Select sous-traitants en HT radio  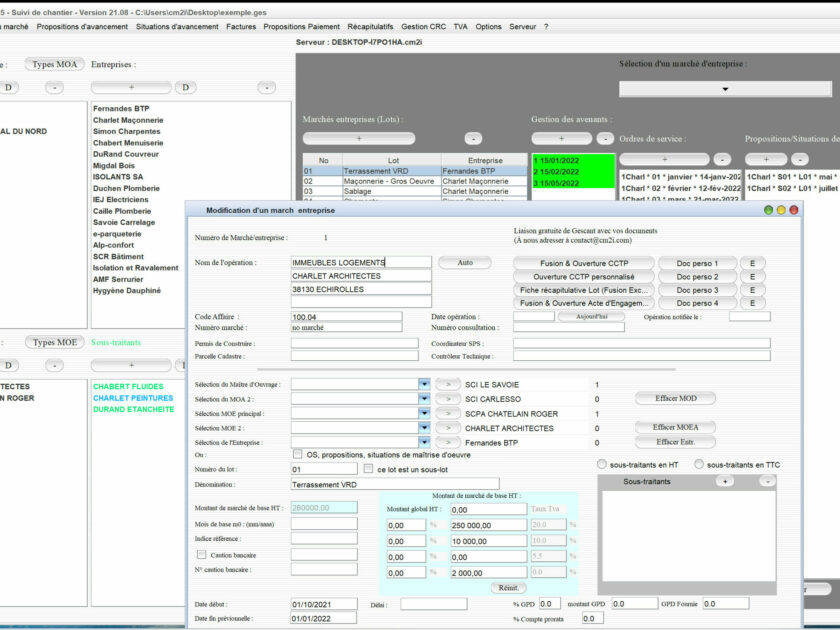pos(602,464)
